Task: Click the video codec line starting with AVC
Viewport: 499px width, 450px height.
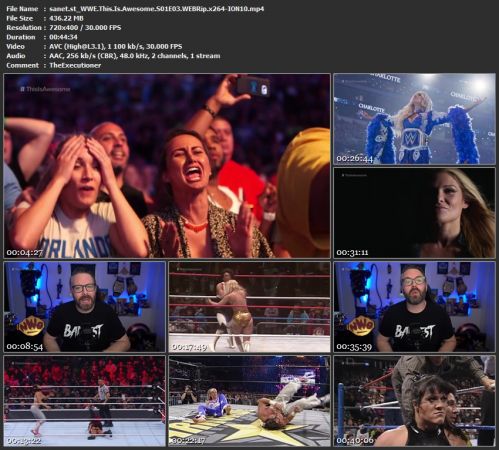Action: tap(116, 46)
